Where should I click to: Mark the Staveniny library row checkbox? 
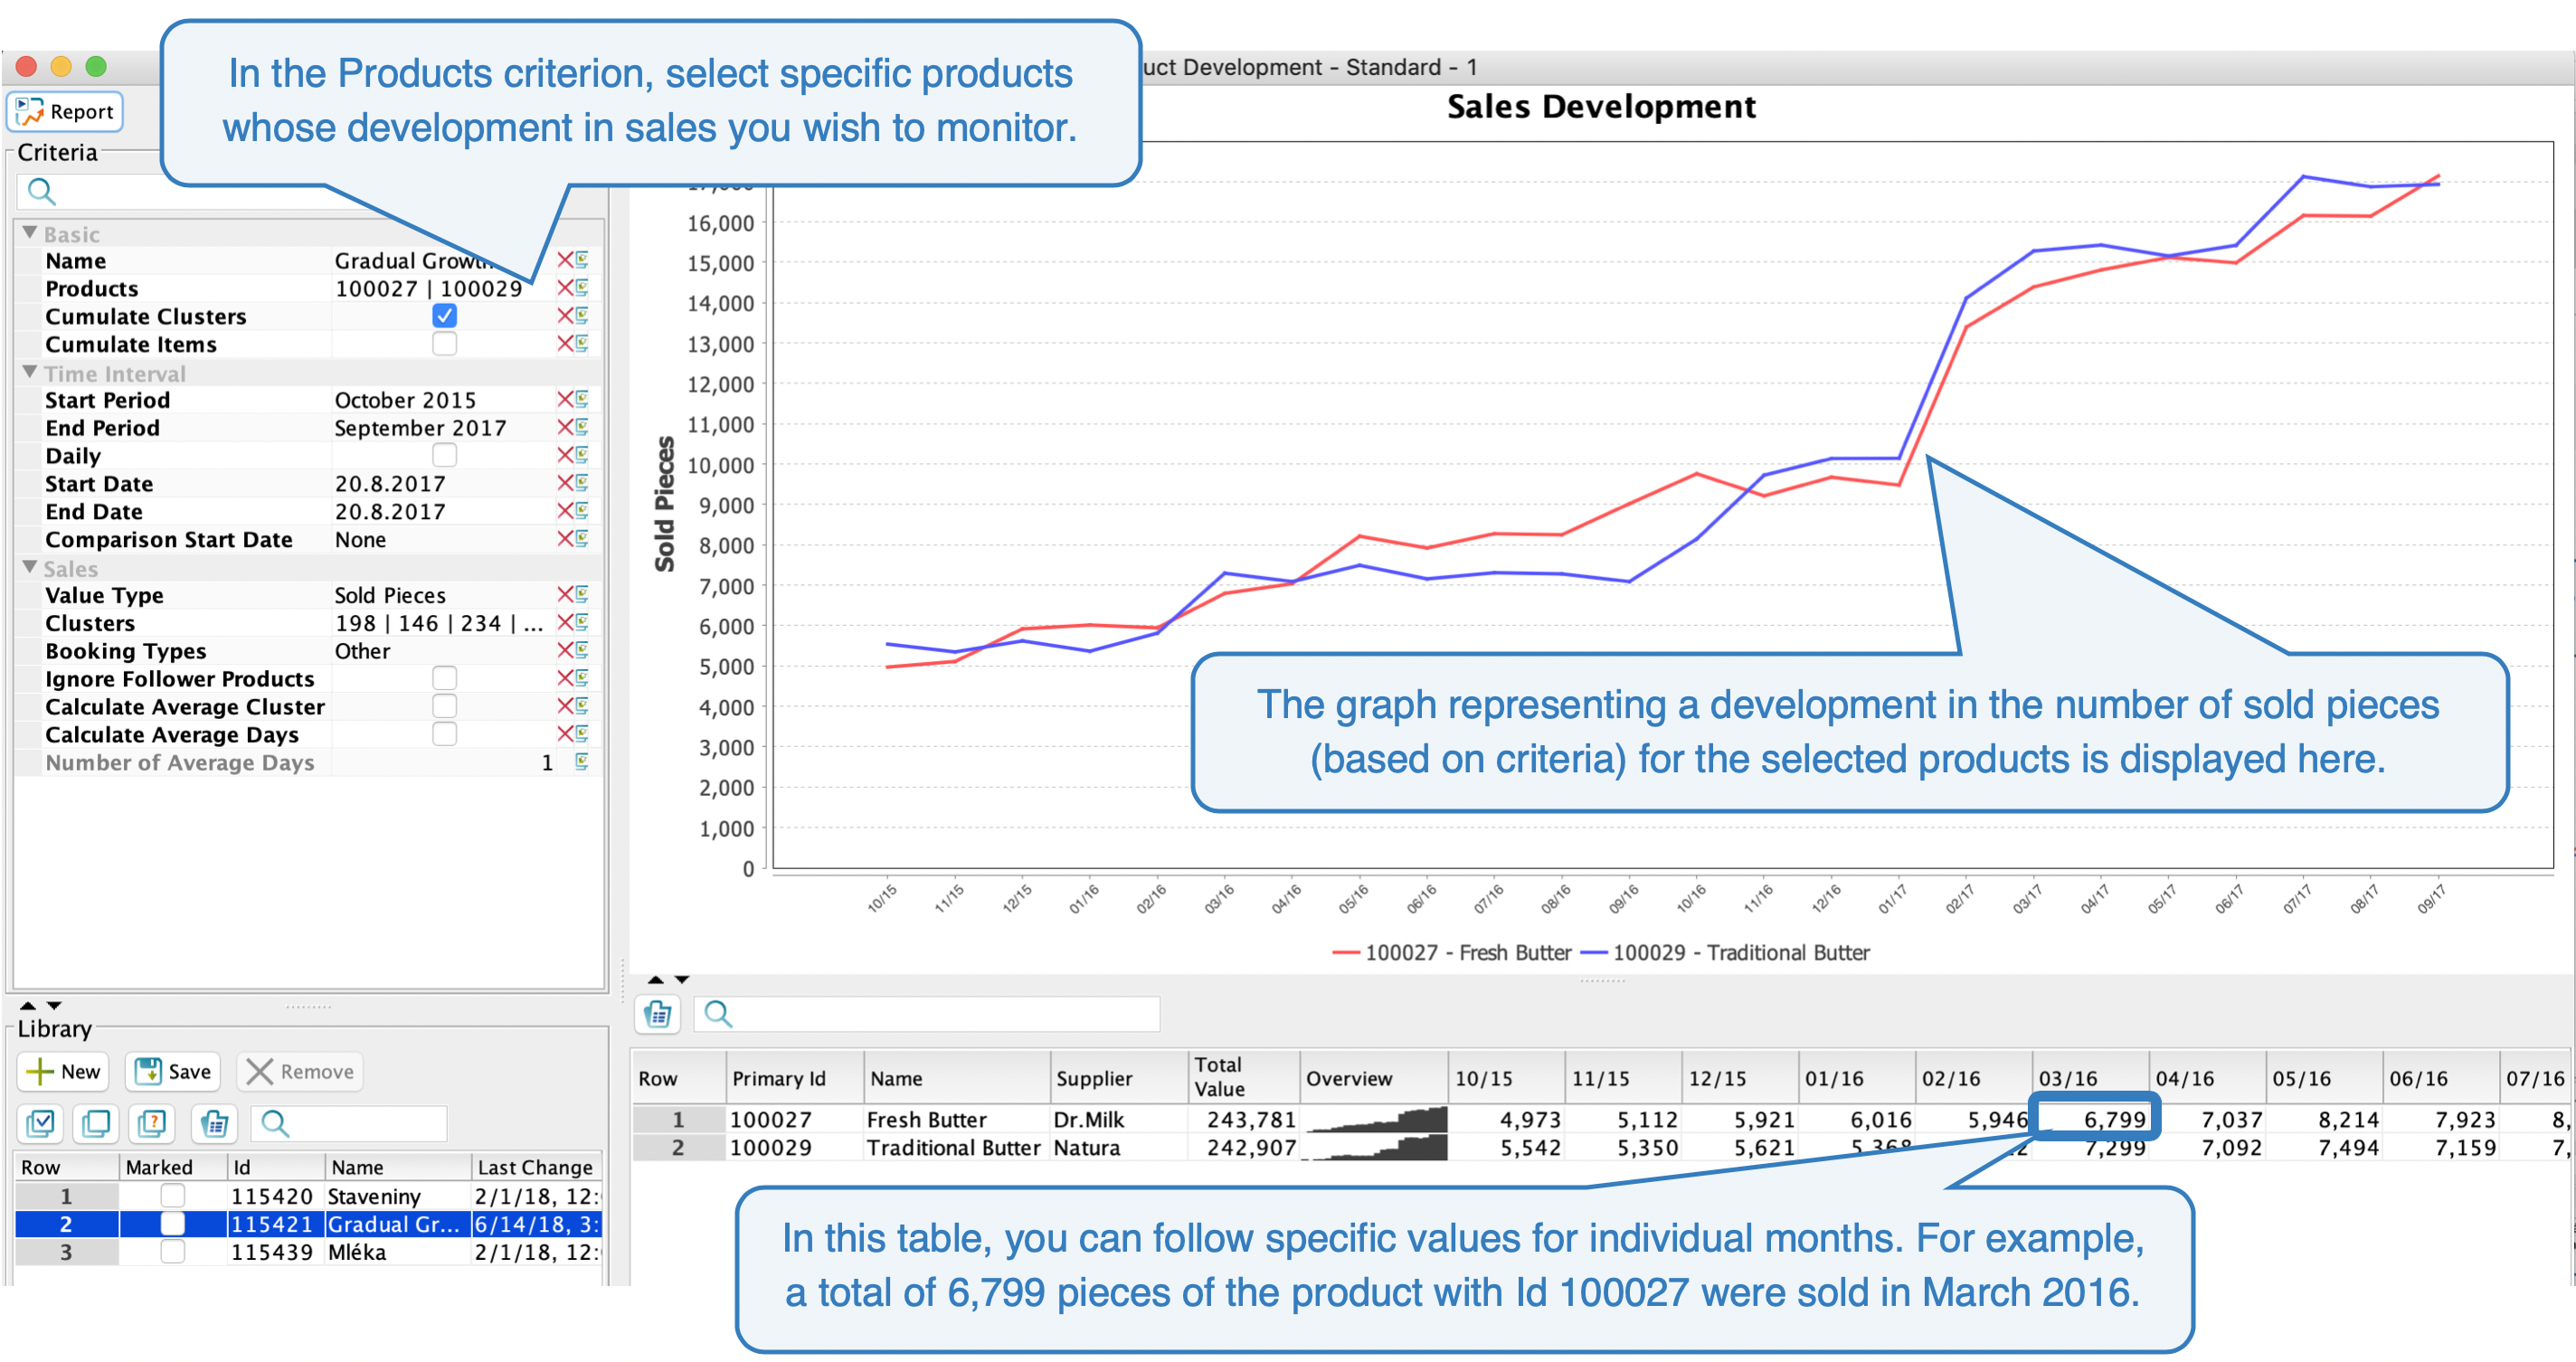[x=172, y=1195]
